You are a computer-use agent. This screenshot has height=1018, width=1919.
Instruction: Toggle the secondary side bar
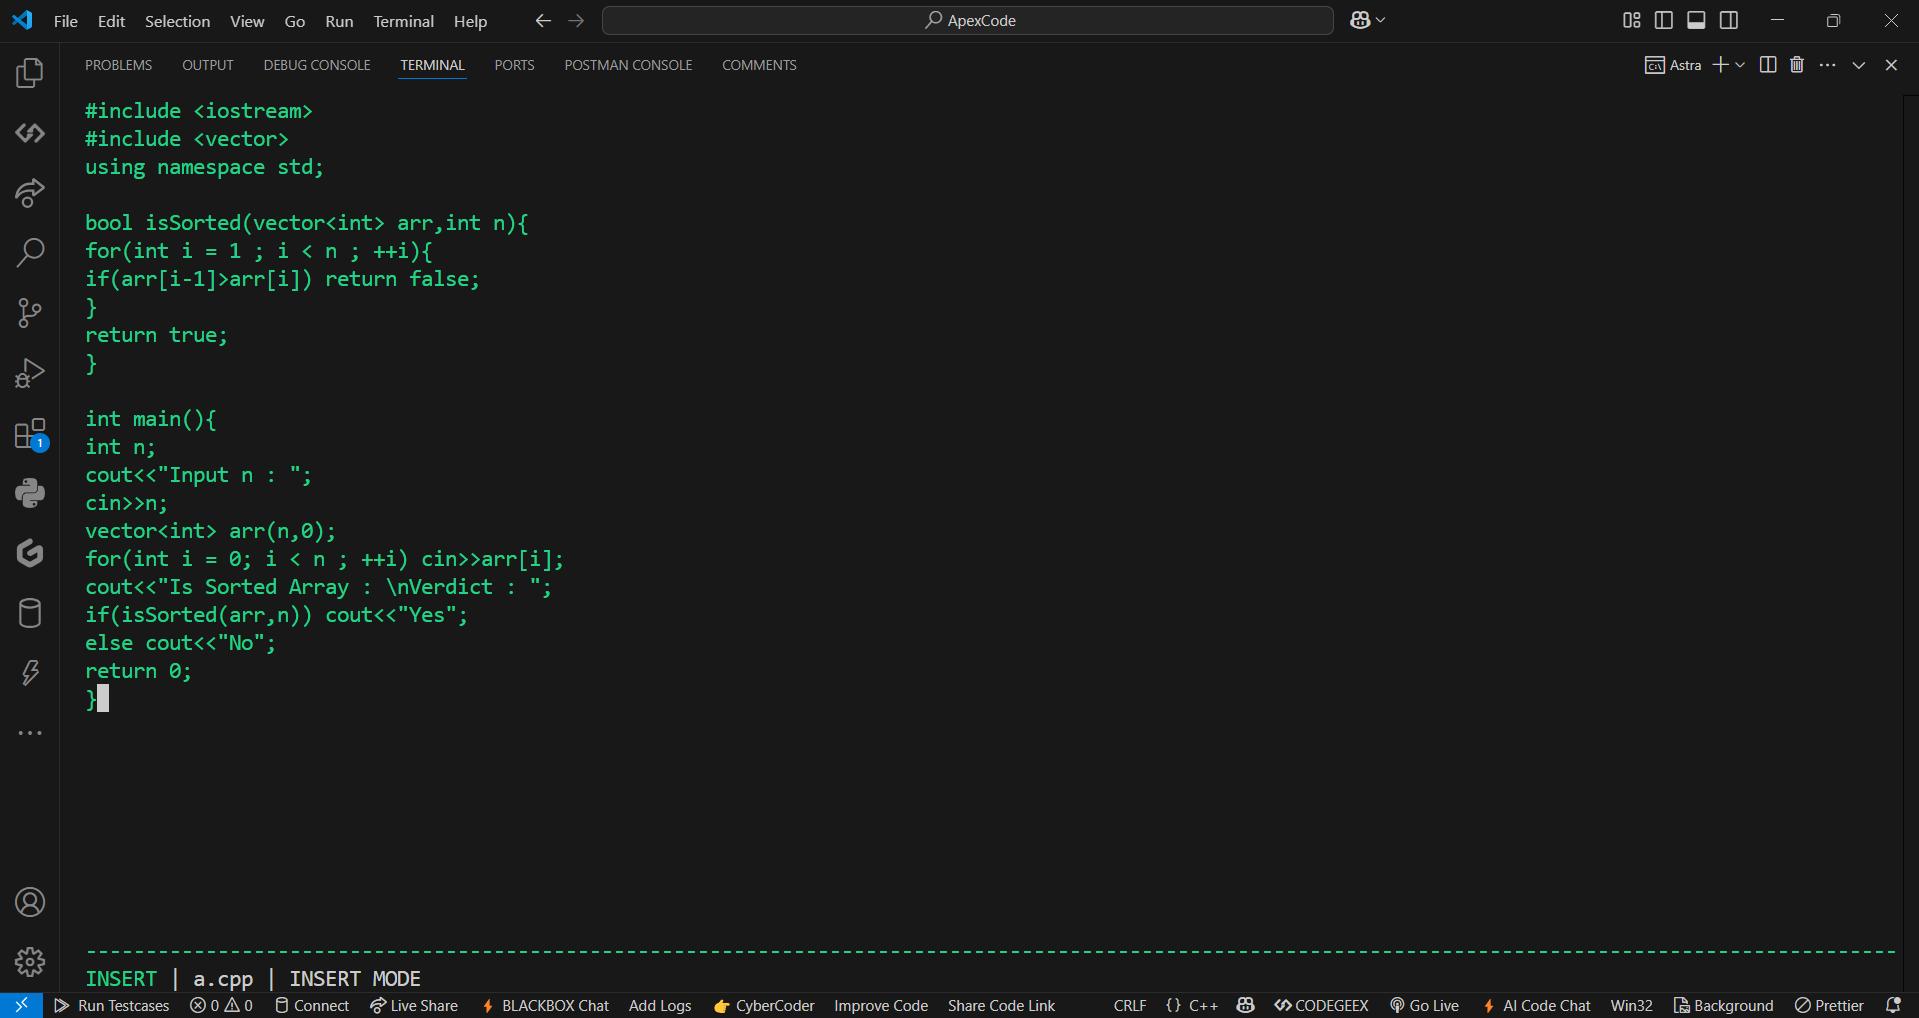1729,20
